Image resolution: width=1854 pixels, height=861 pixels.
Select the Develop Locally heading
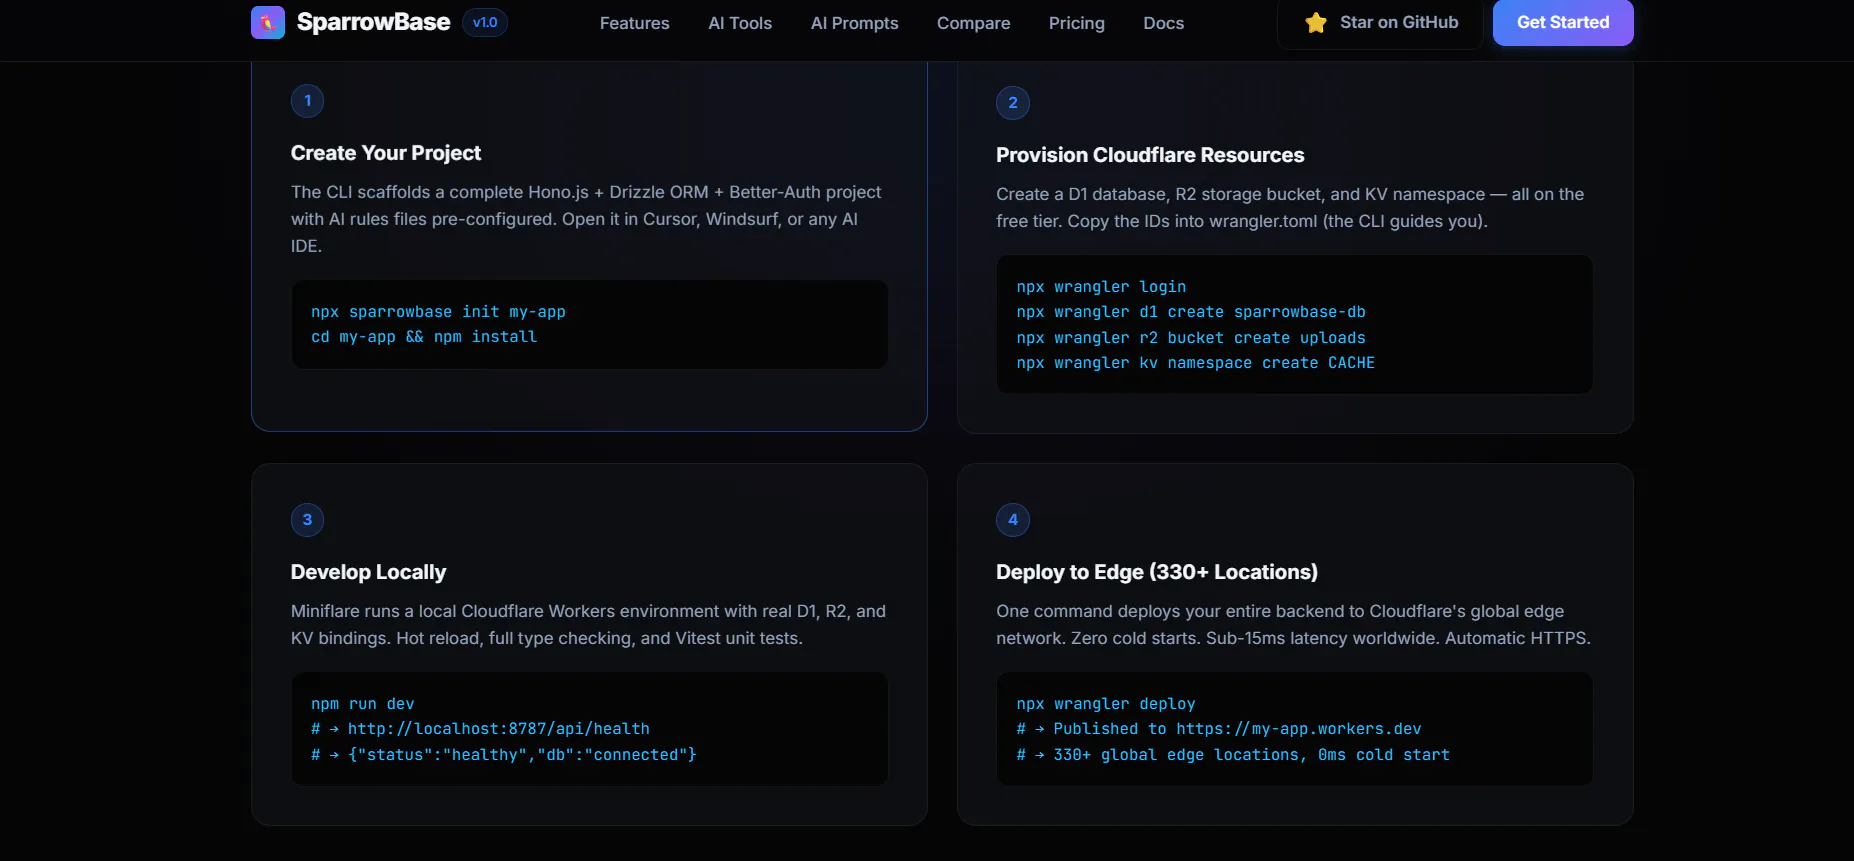[x=368, y=572]
